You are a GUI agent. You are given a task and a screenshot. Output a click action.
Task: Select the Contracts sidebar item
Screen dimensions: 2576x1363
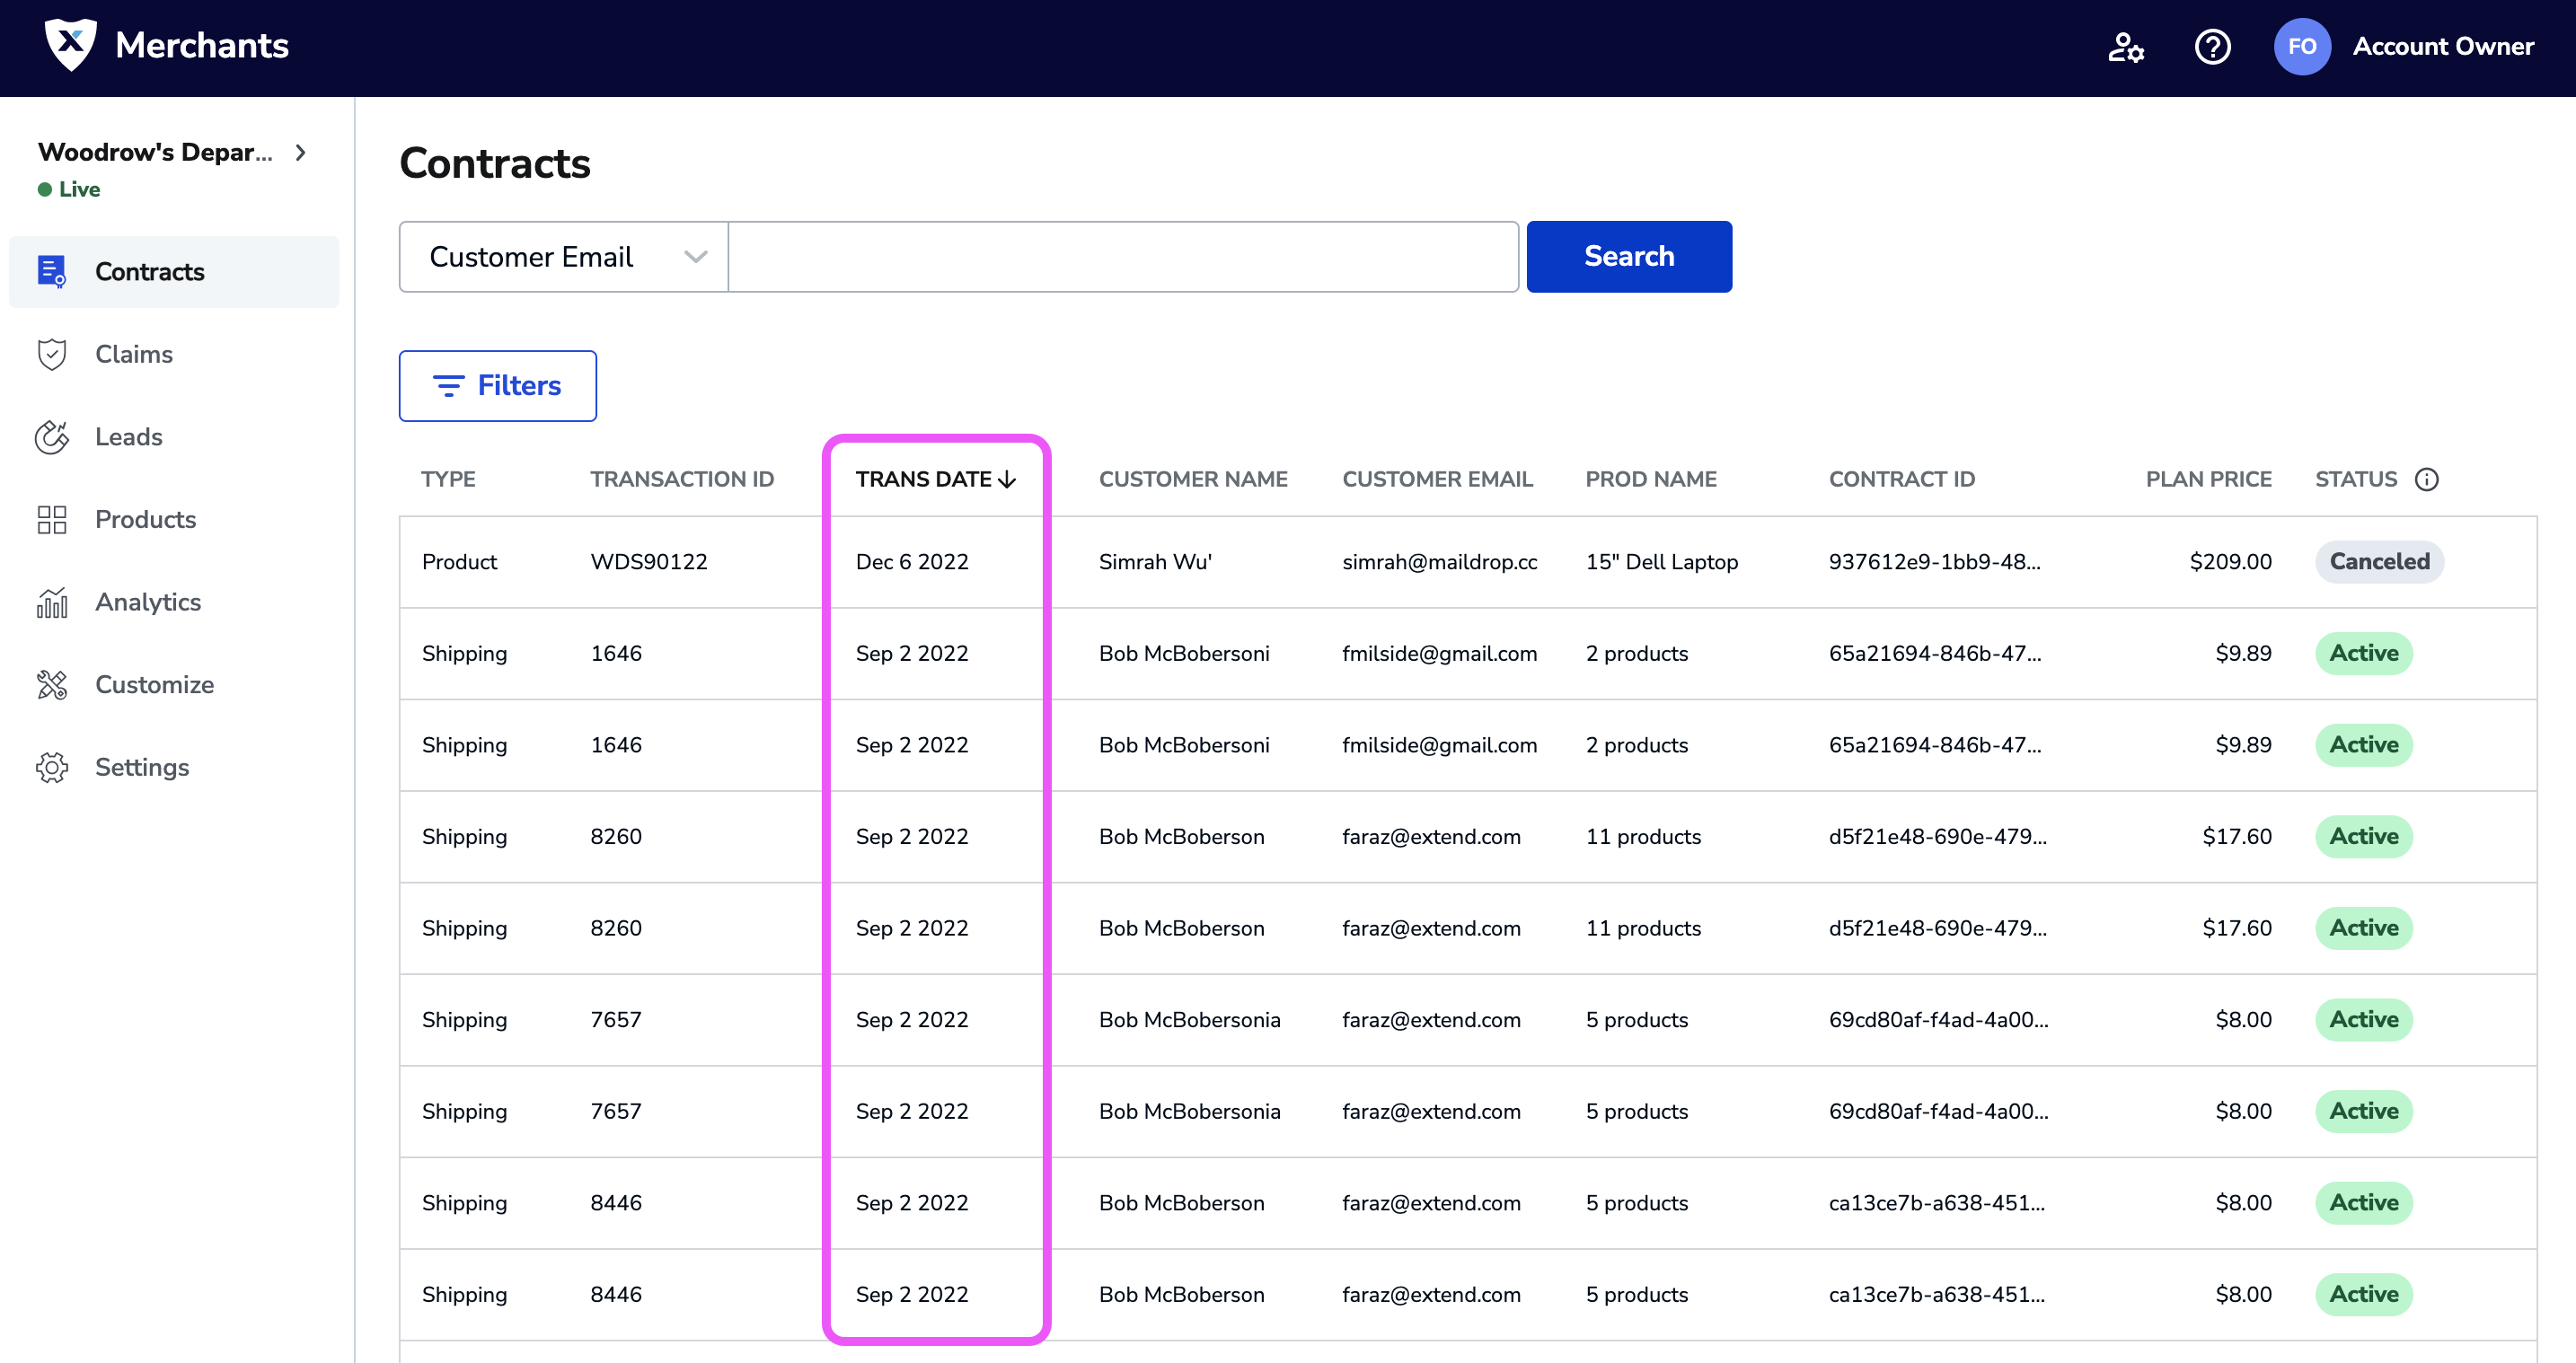tap(149, 272)
